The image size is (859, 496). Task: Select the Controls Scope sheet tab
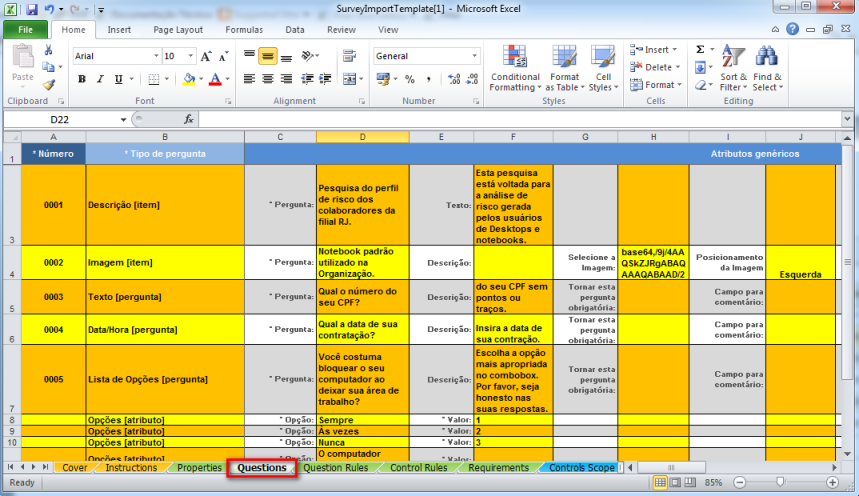point(582,468)
